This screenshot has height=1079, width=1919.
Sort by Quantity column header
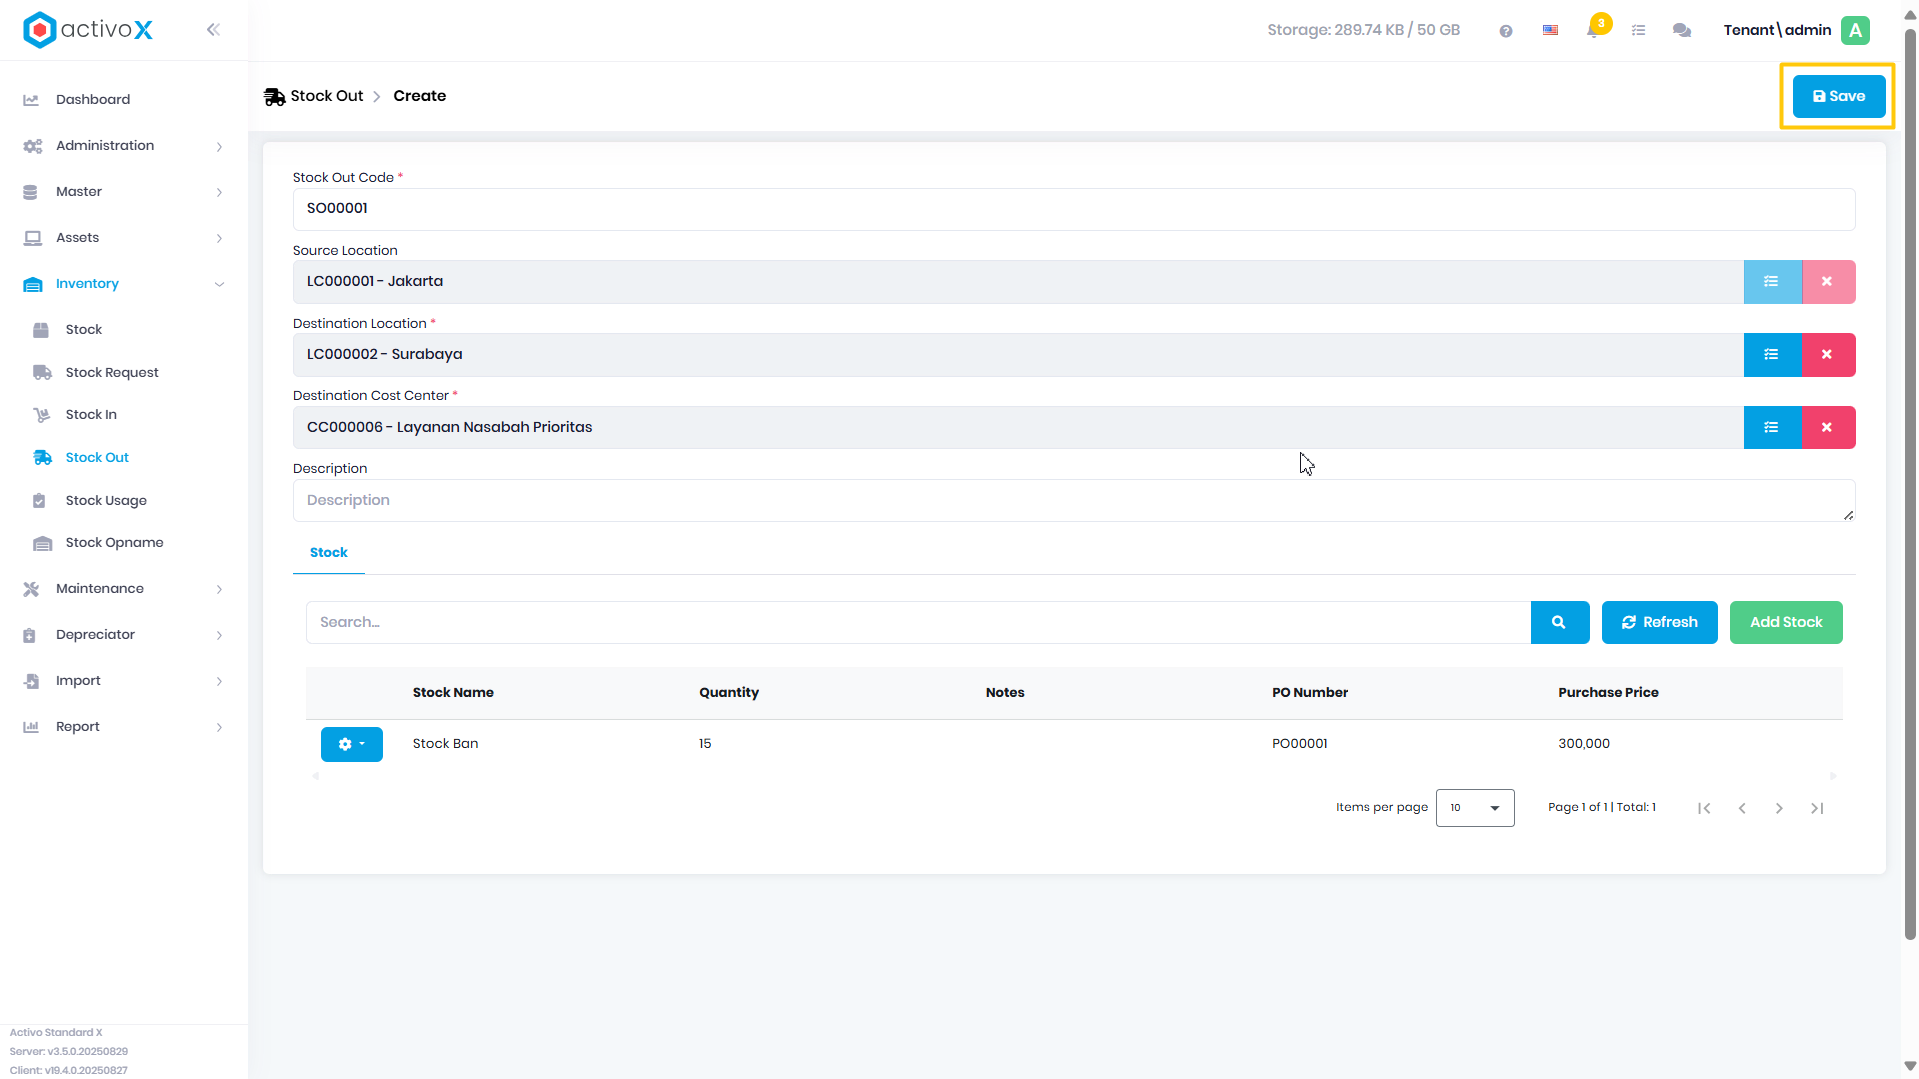click(x=729, y=693)
